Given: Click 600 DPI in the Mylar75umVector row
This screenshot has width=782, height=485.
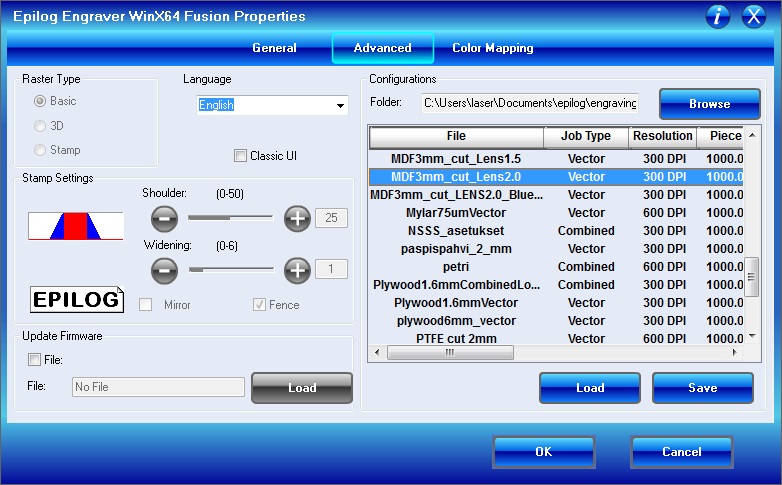Looking at the screenshot, I should (x=664, y=213).
